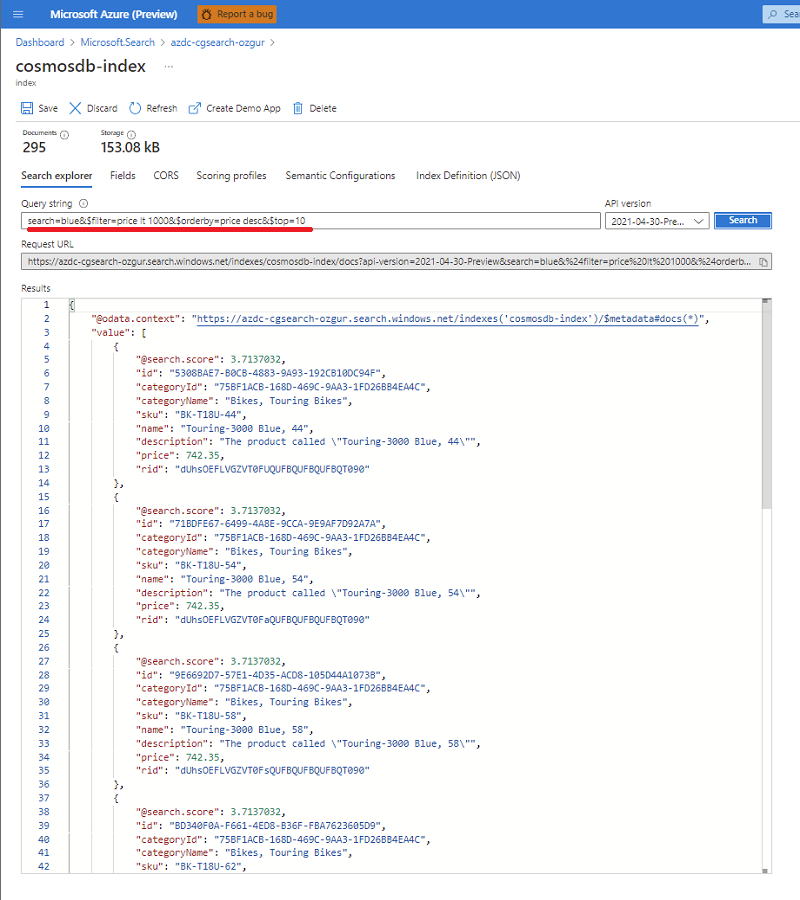Run the query with the Search button
Image resolution: width=800 pixels, height=900 pixels.
pyautogui.click(x=742, y=220)
